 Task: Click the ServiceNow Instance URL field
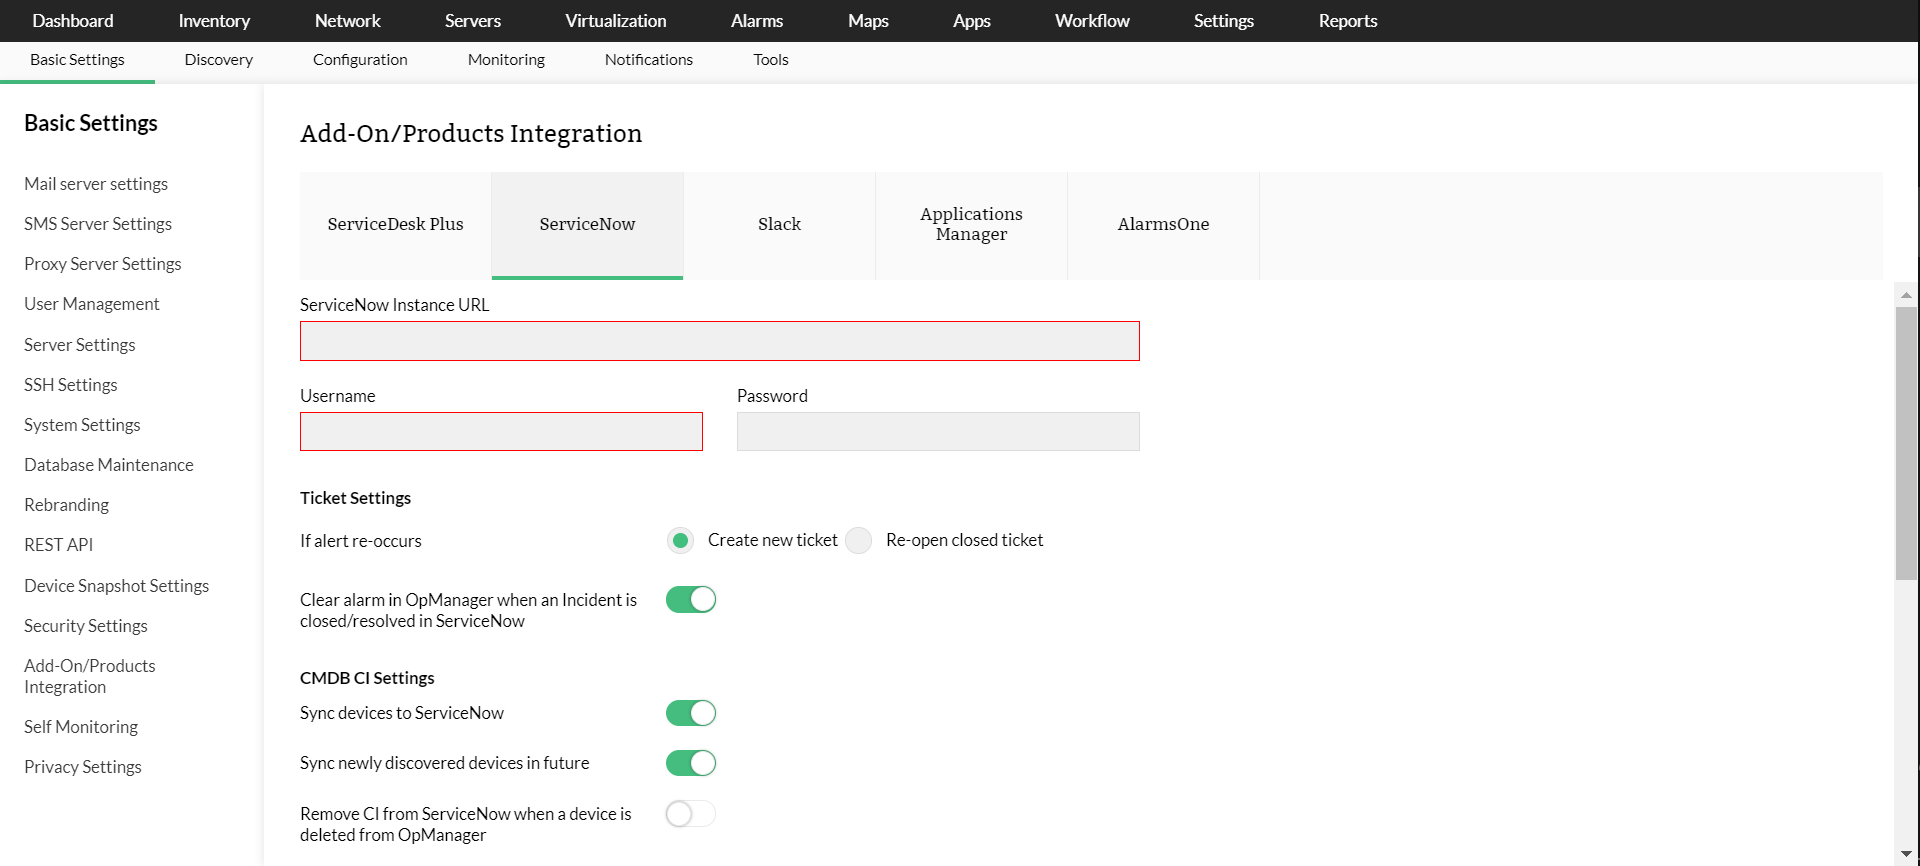coord(719,341)
